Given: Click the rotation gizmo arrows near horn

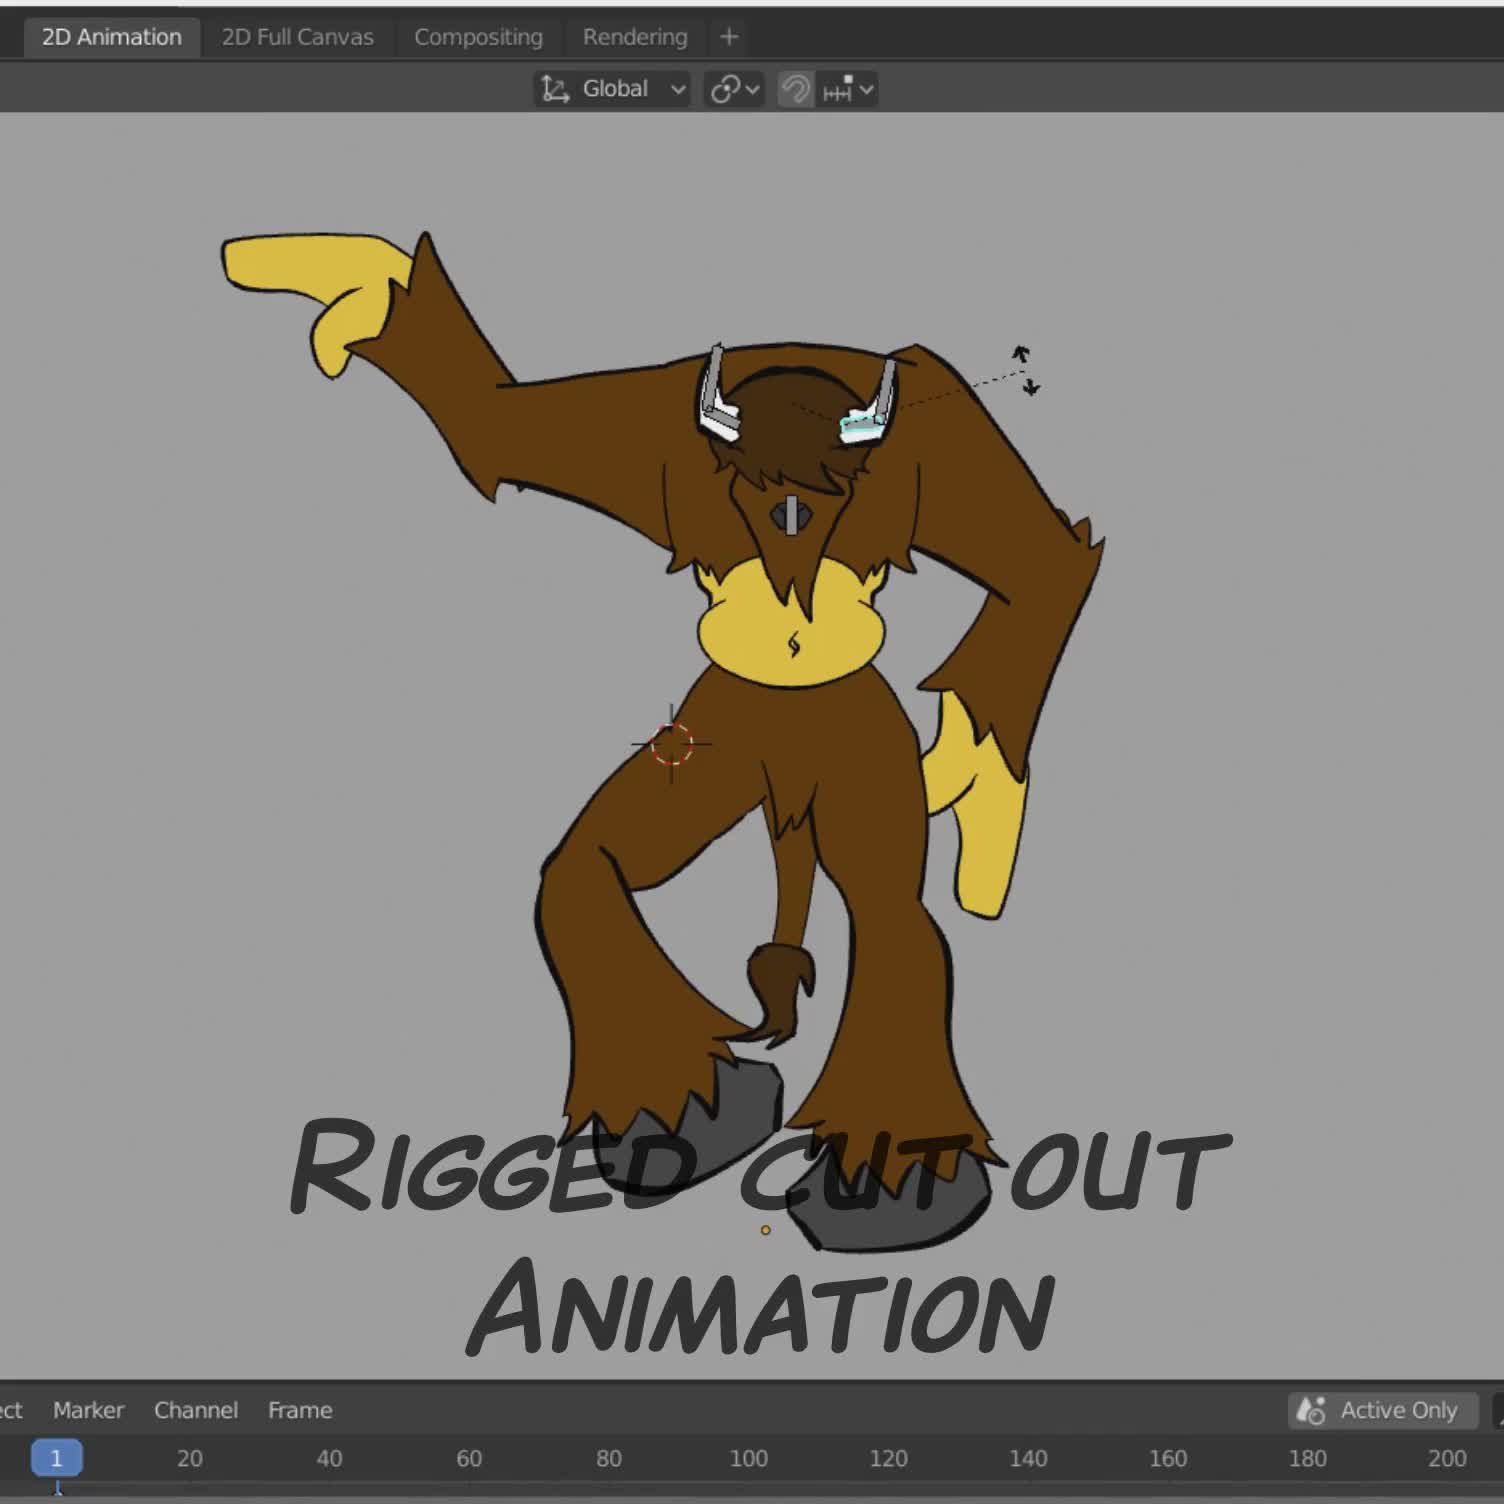Looking at the screenshot, I should 1025,370.
